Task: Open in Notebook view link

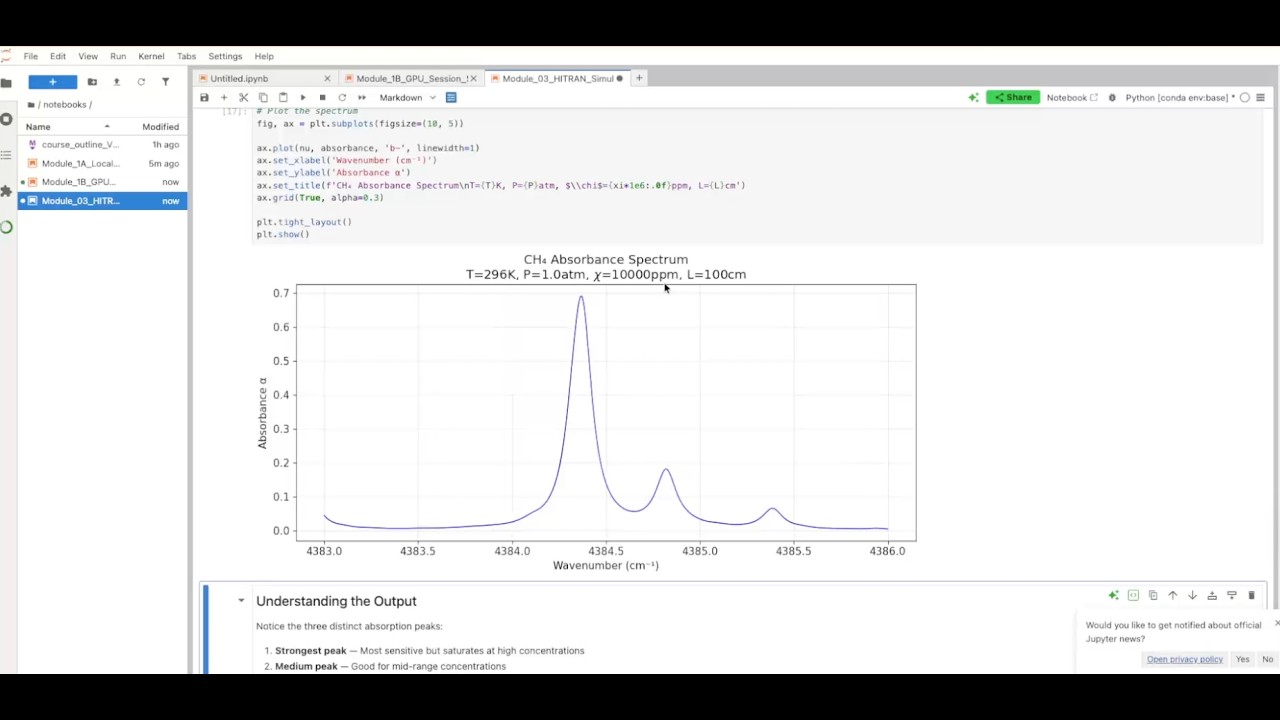Action: tap(1072, 98)
